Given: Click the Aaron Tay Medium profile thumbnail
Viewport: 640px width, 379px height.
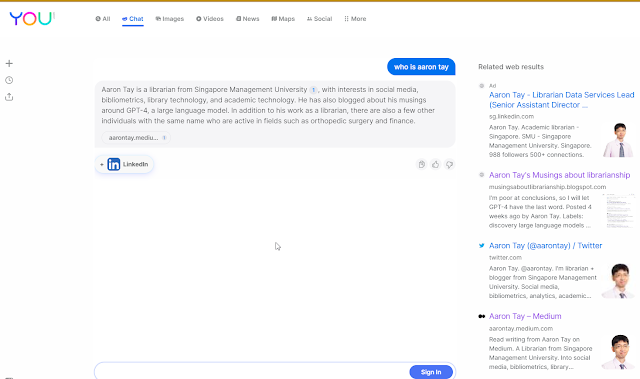Looking at the screenshot, I should click(618, 352).
